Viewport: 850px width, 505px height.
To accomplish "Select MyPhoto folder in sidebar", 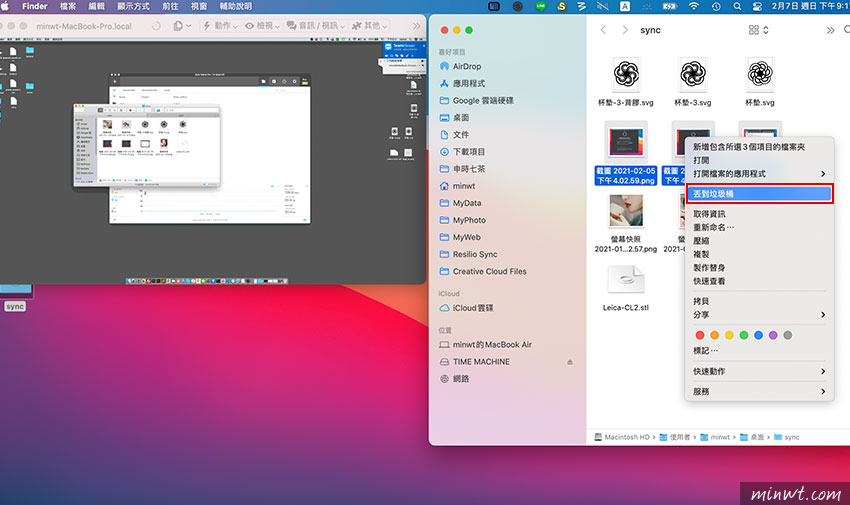I will point(462,220).
